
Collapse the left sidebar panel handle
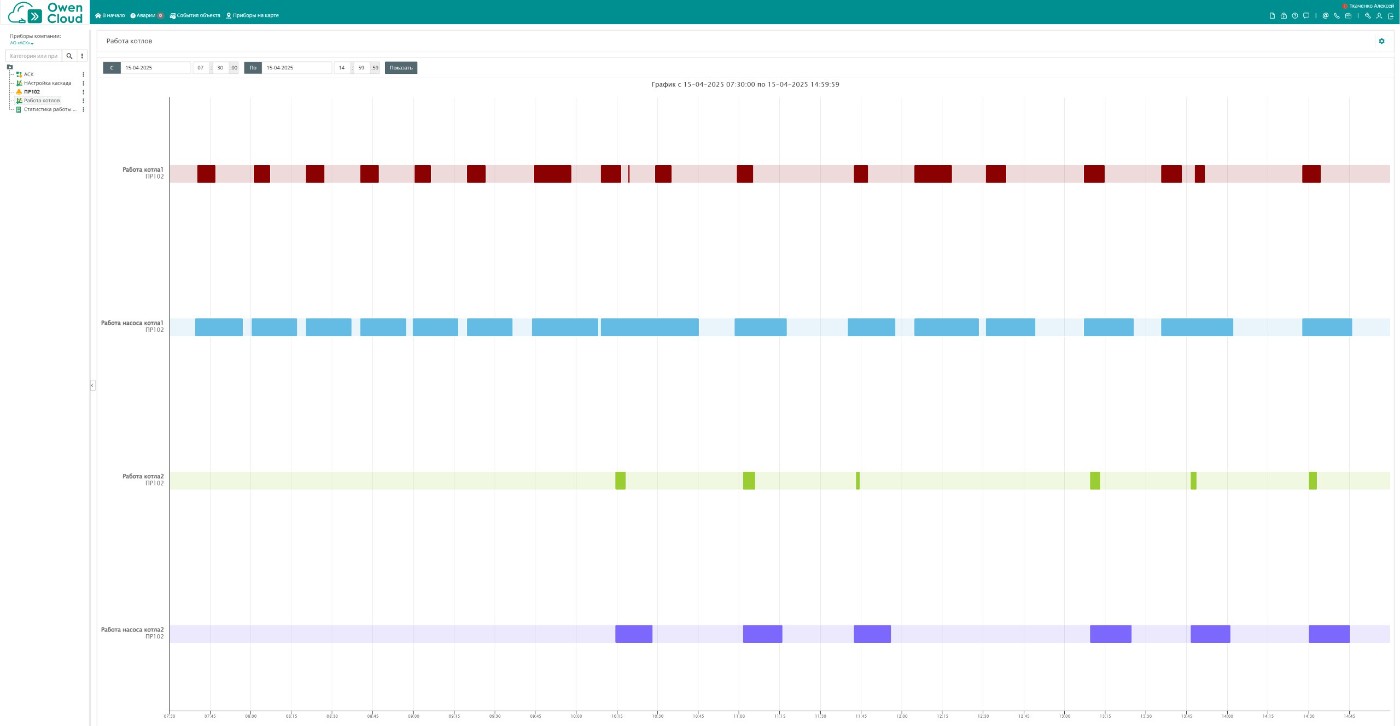click(92, 385)
